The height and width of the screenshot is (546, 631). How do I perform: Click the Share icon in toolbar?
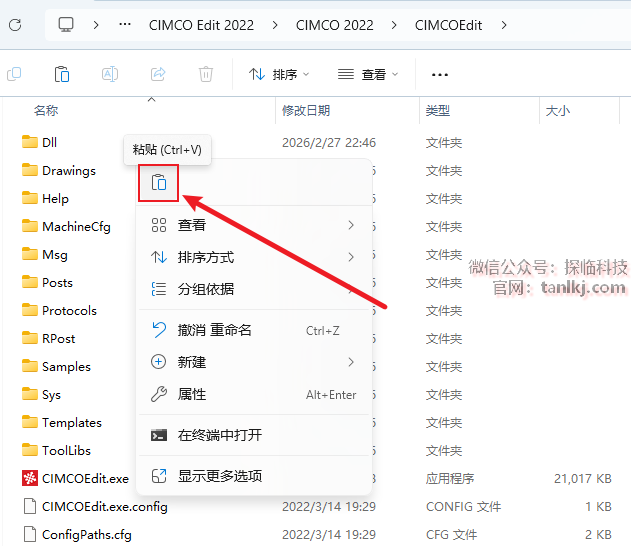pos(158,74)
